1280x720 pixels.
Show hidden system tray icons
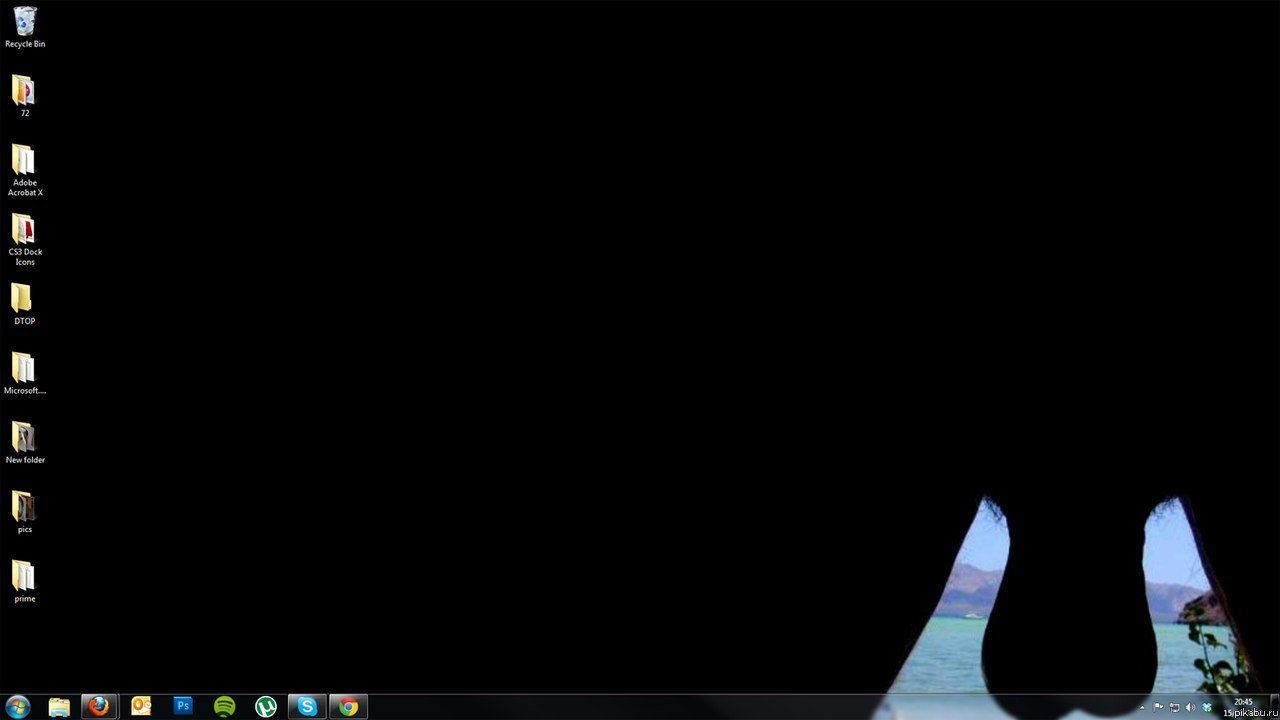pyautogui.click(x=1142, y=707)
